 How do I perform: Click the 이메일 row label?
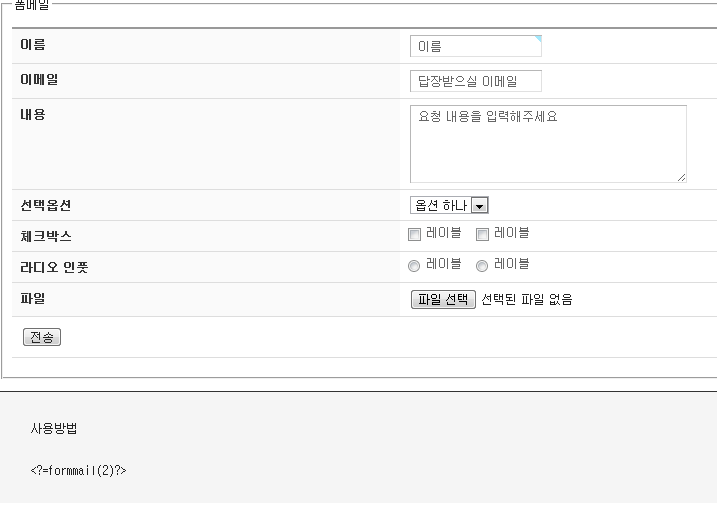40,79
